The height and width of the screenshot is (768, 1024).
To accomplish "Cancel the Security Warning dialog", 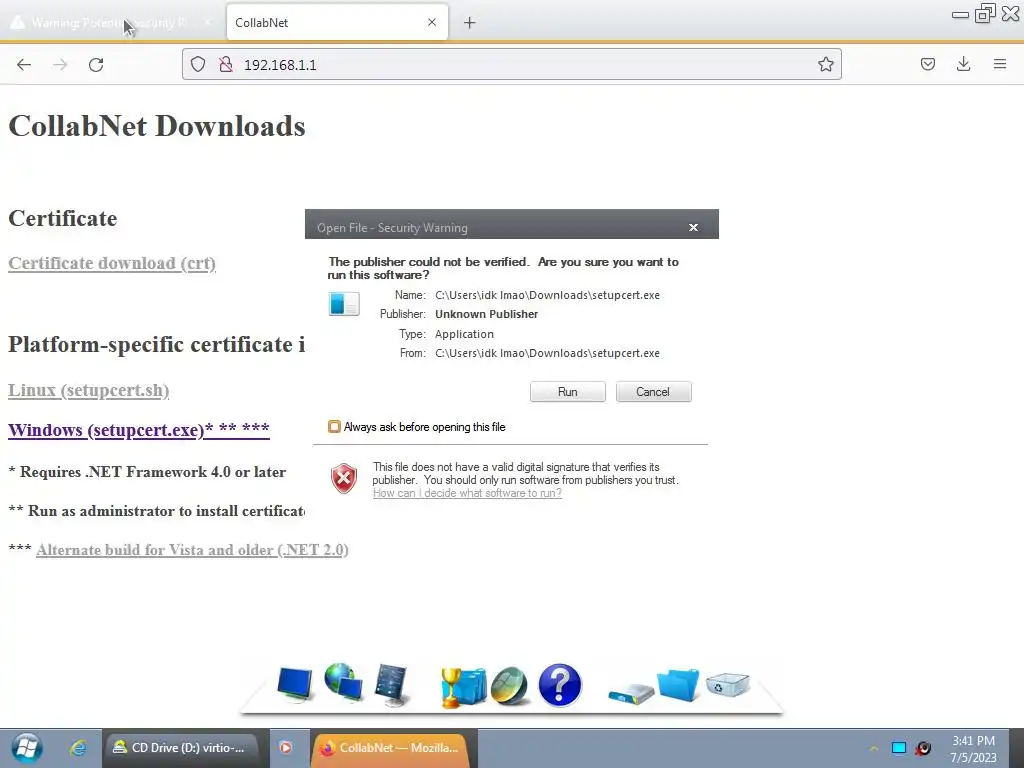I will [x=653, y=392].
